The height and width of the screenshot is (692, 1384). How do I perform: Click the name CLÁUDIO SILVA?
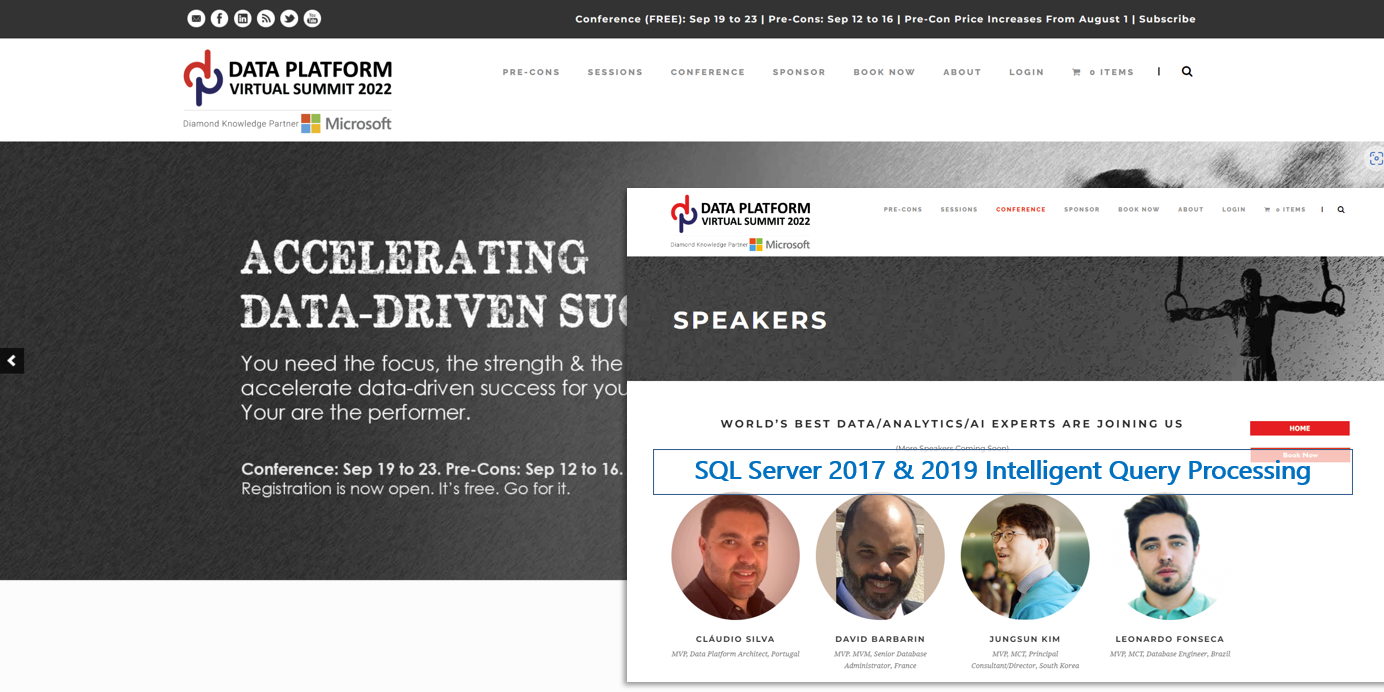click(735, 639)
